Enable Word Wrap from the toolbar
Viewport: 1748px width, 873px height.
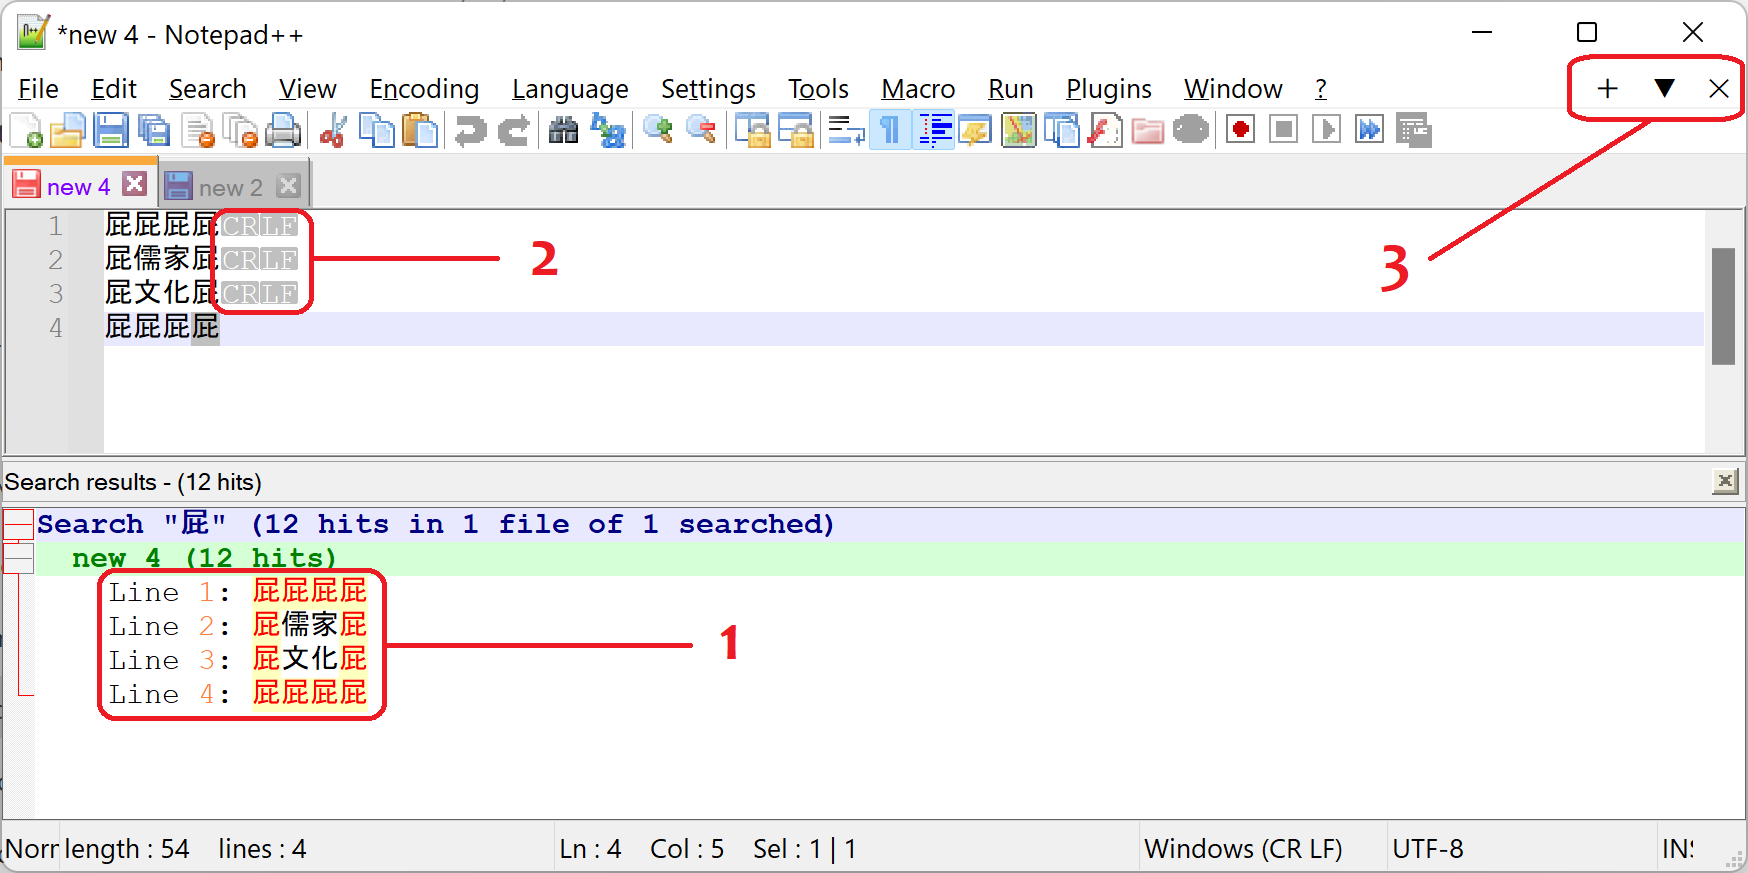(x=845, y=131)
